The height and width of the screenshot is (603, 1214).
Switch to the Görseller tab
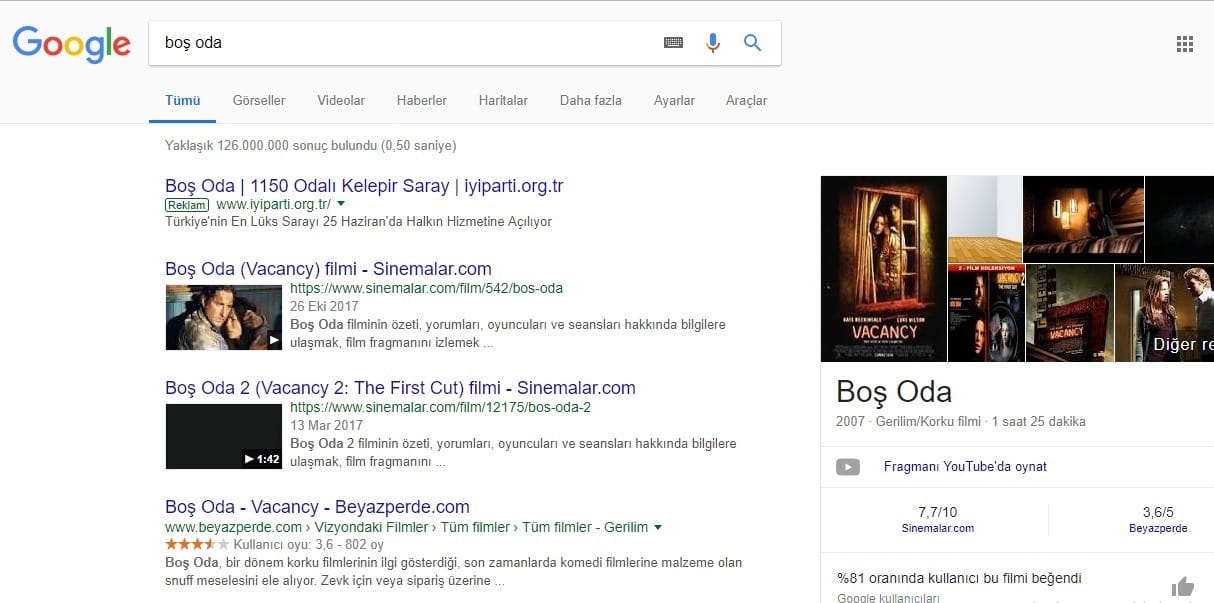point(259,101)
